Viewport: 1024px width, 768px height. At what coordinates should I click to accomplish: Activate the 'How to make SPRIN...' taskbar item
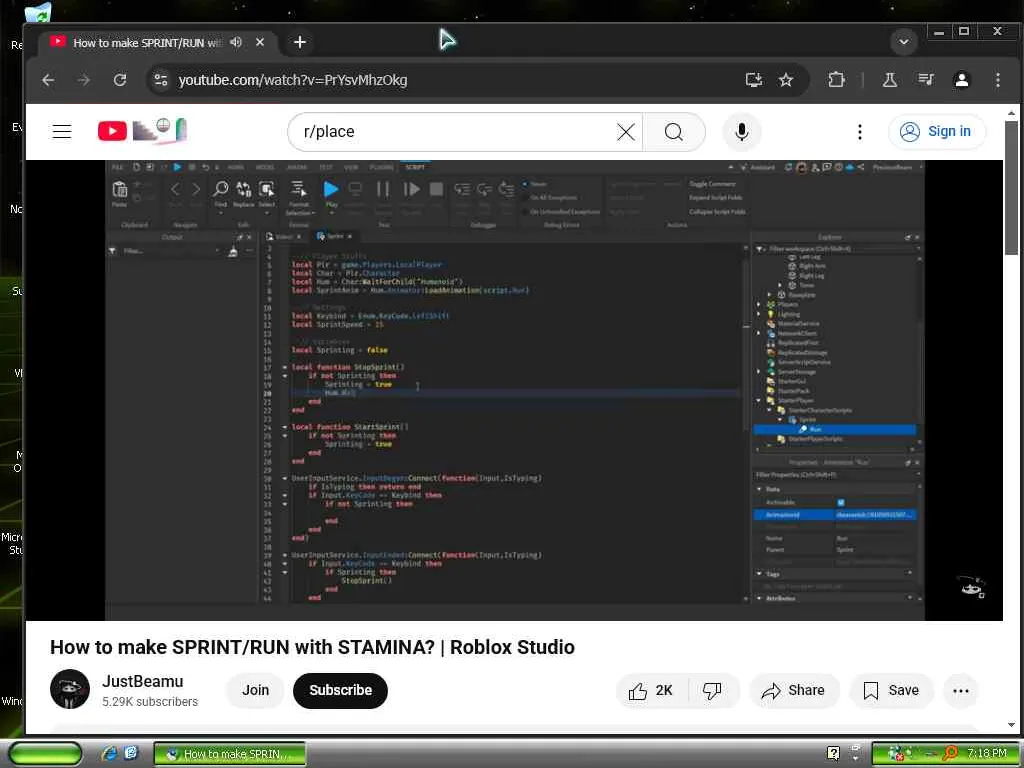pos(230,754)
